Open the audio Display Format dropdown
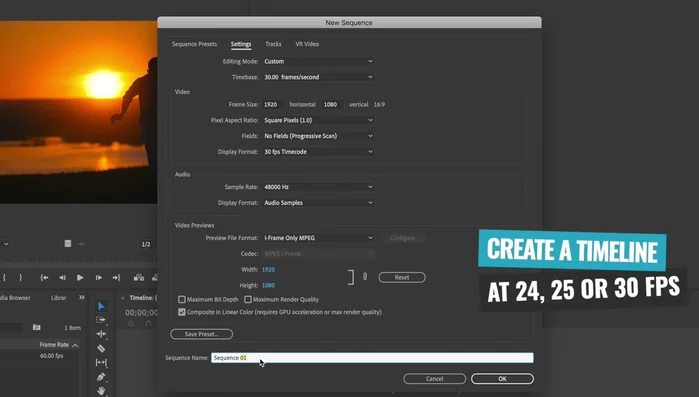Screen dimensions: 699x397 pos(318,203)
